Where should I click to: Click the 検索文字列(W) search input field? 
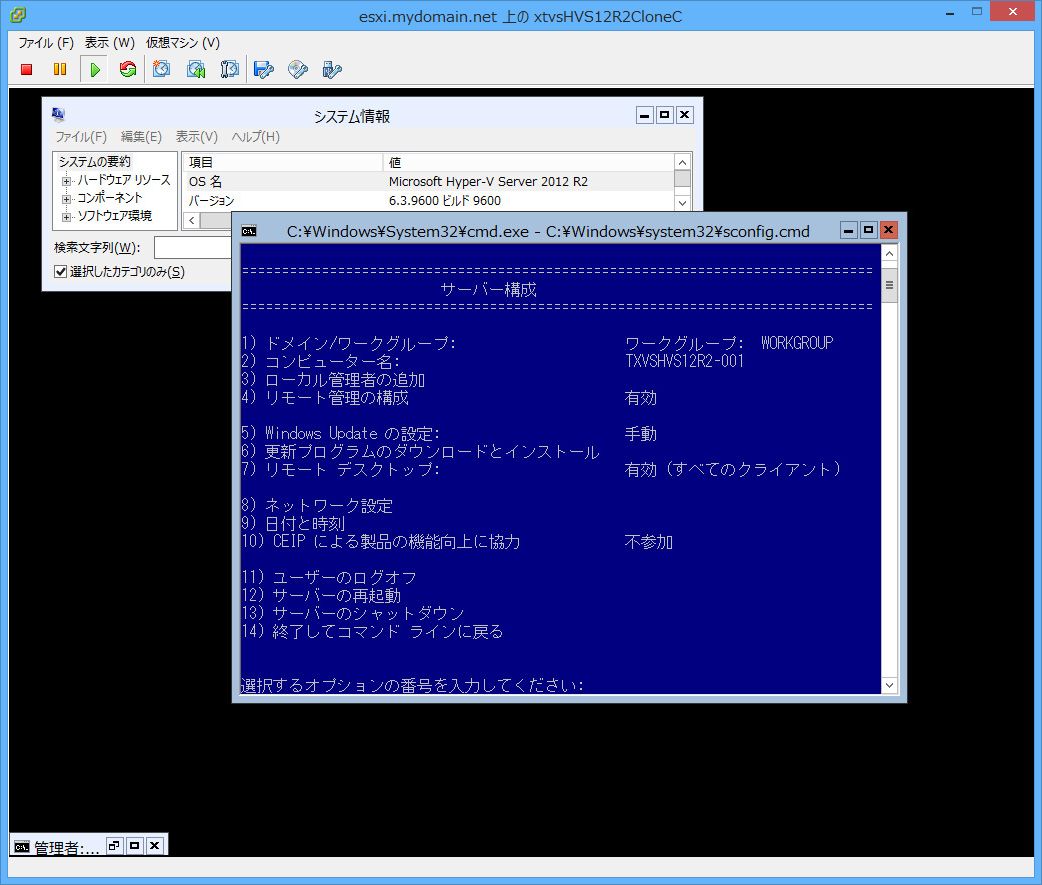(193, 248)
